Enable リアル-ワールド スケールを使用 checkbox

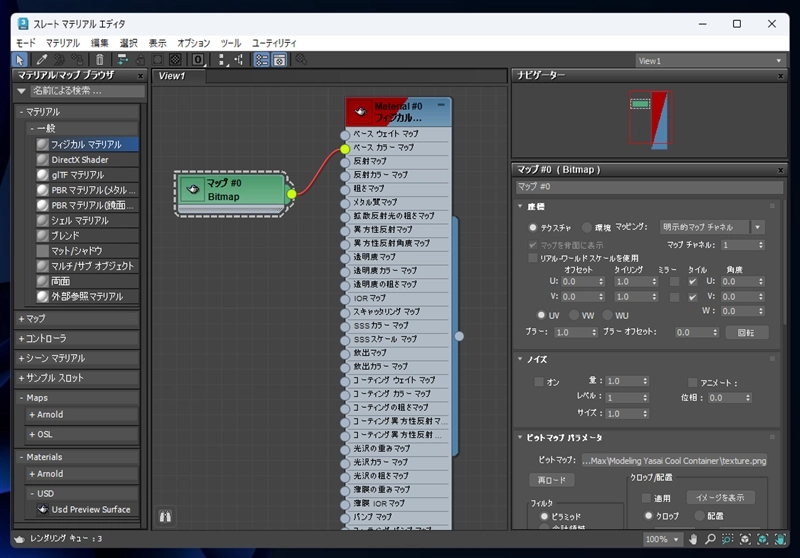pyautogui.click(x=533, y=258)
